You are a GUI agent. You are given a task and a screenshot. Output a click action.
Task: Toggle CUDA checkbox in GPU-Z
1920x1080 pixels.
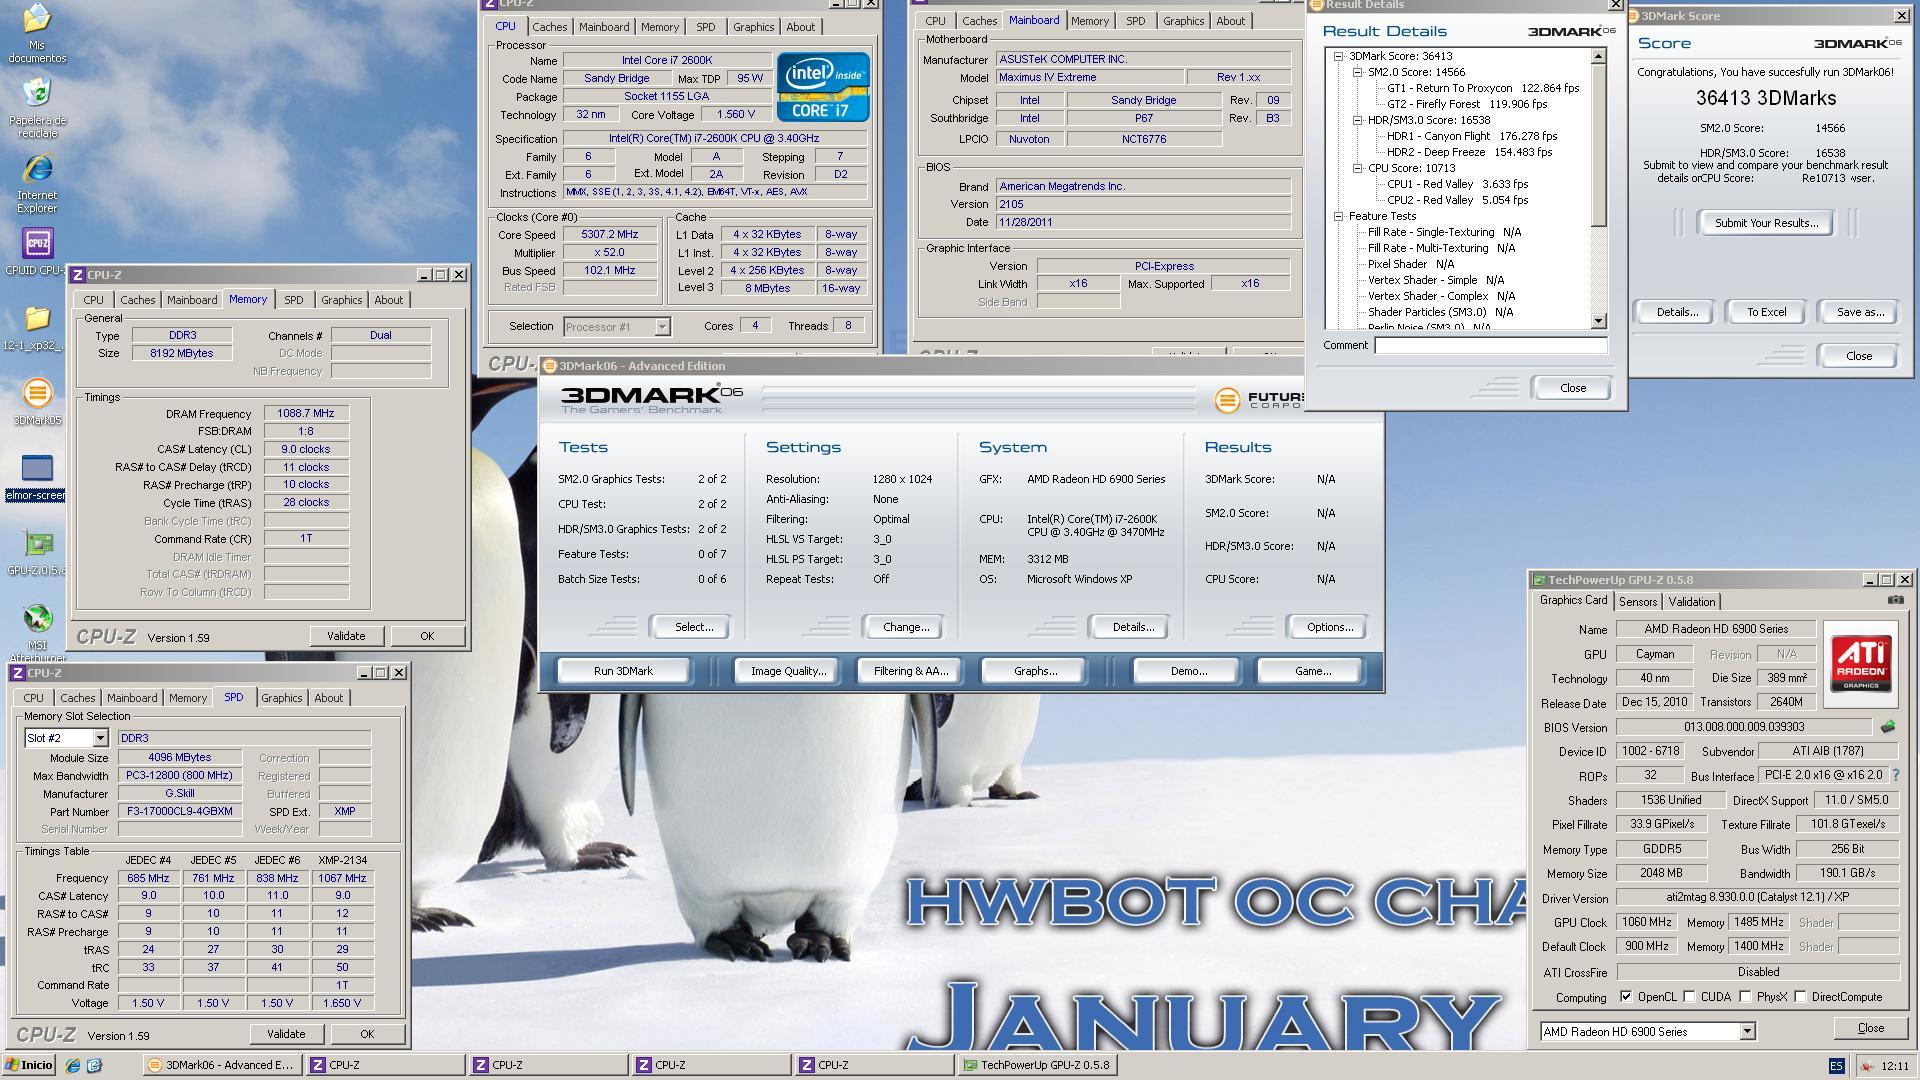pos(1689,997)
